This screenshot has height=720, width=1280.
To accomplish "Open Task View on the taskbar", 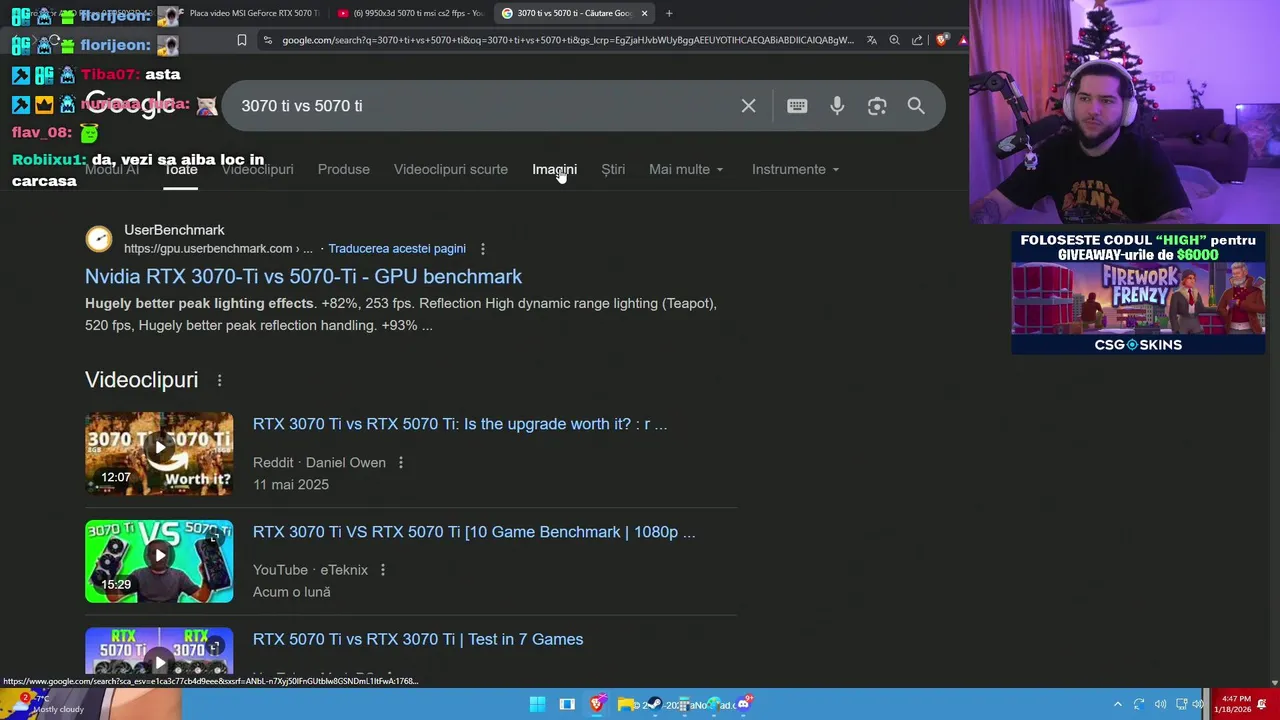I will tap(567, 704).
